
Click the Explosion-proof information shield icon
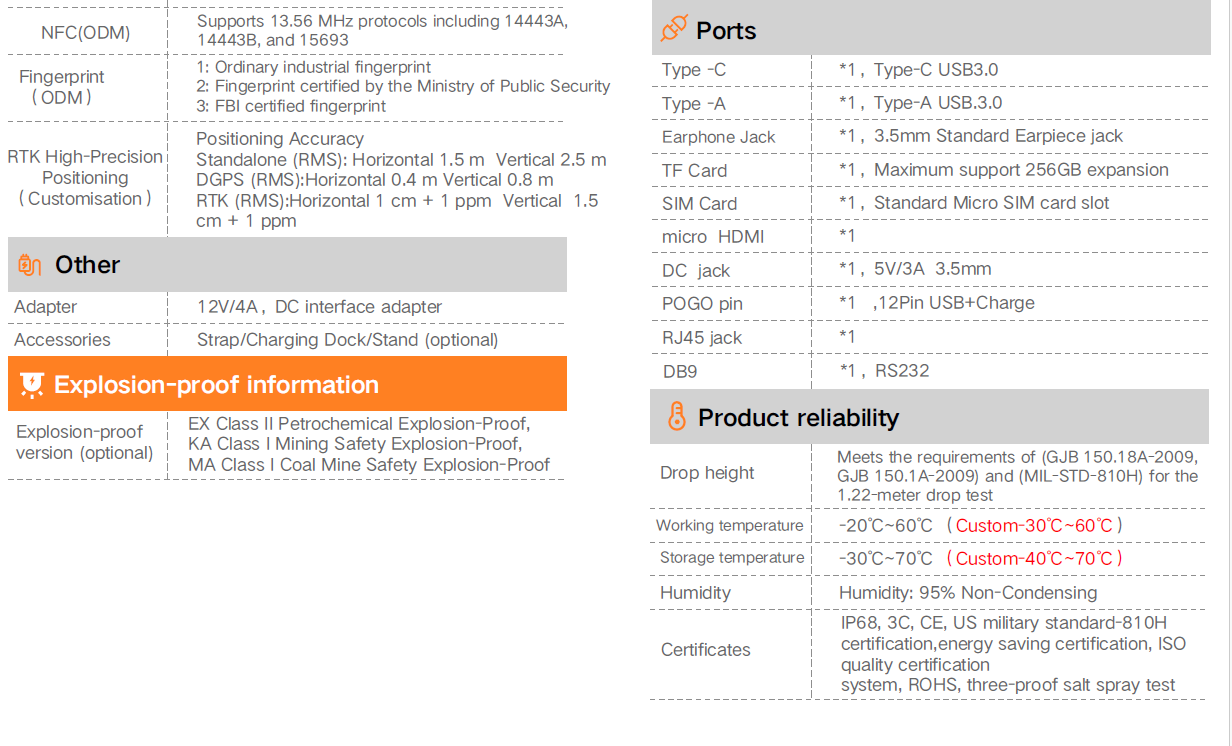(x=32, y=384)
